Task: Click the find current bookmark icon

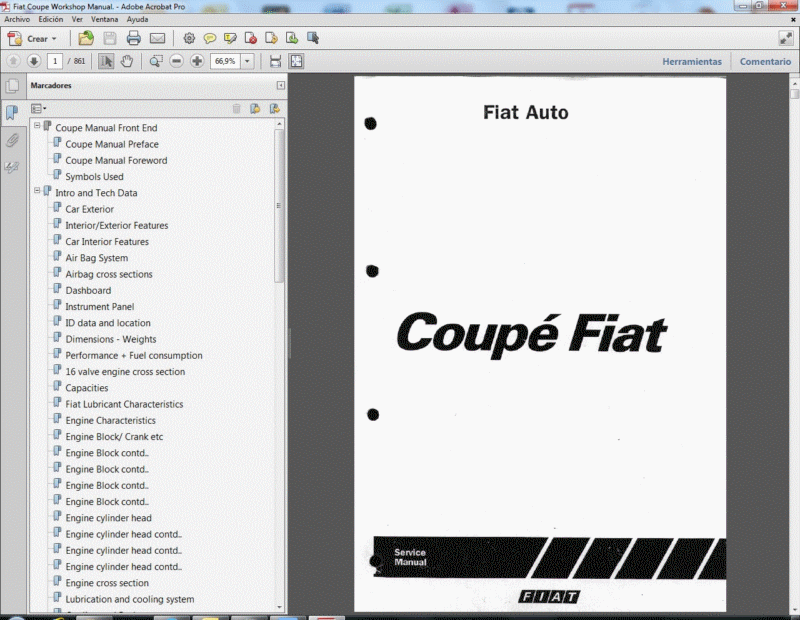Action: point(274,109)
